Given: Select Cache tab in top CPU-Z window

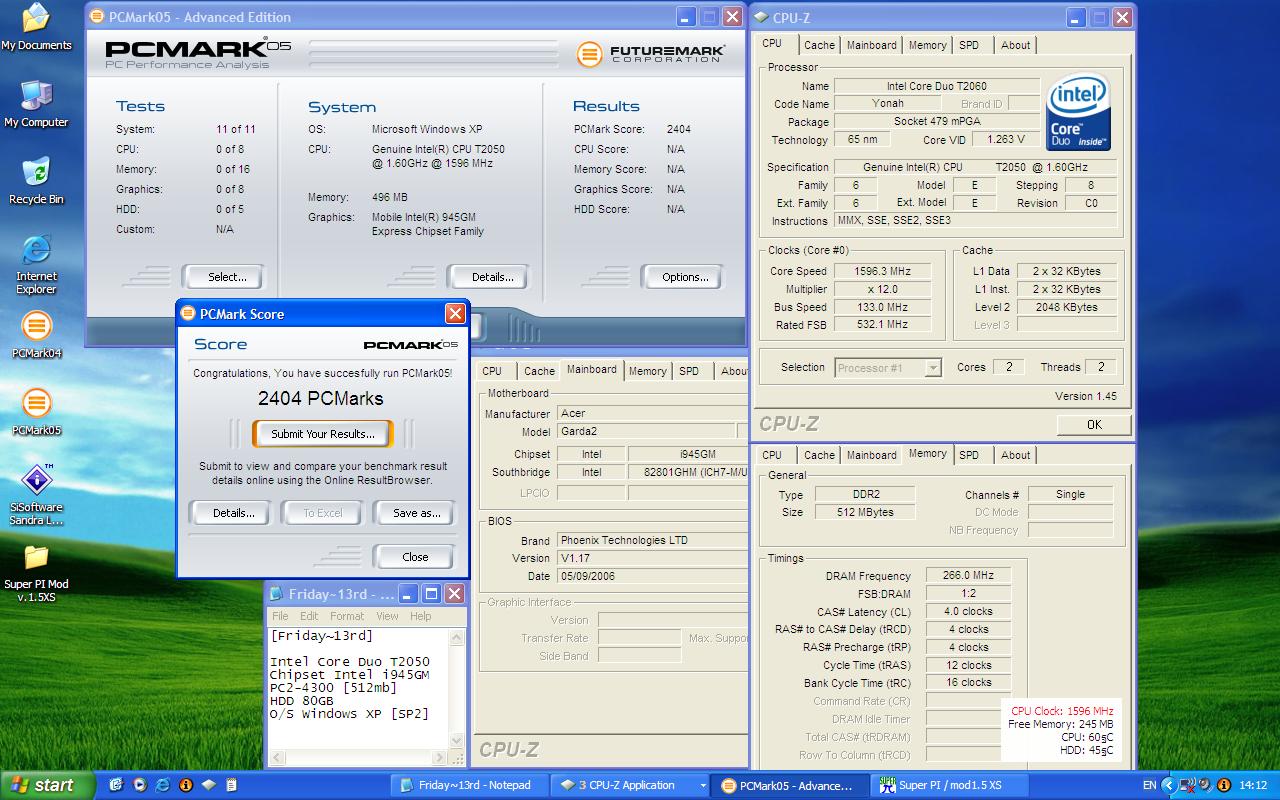Looking at the screenshot, I should 819,45.
